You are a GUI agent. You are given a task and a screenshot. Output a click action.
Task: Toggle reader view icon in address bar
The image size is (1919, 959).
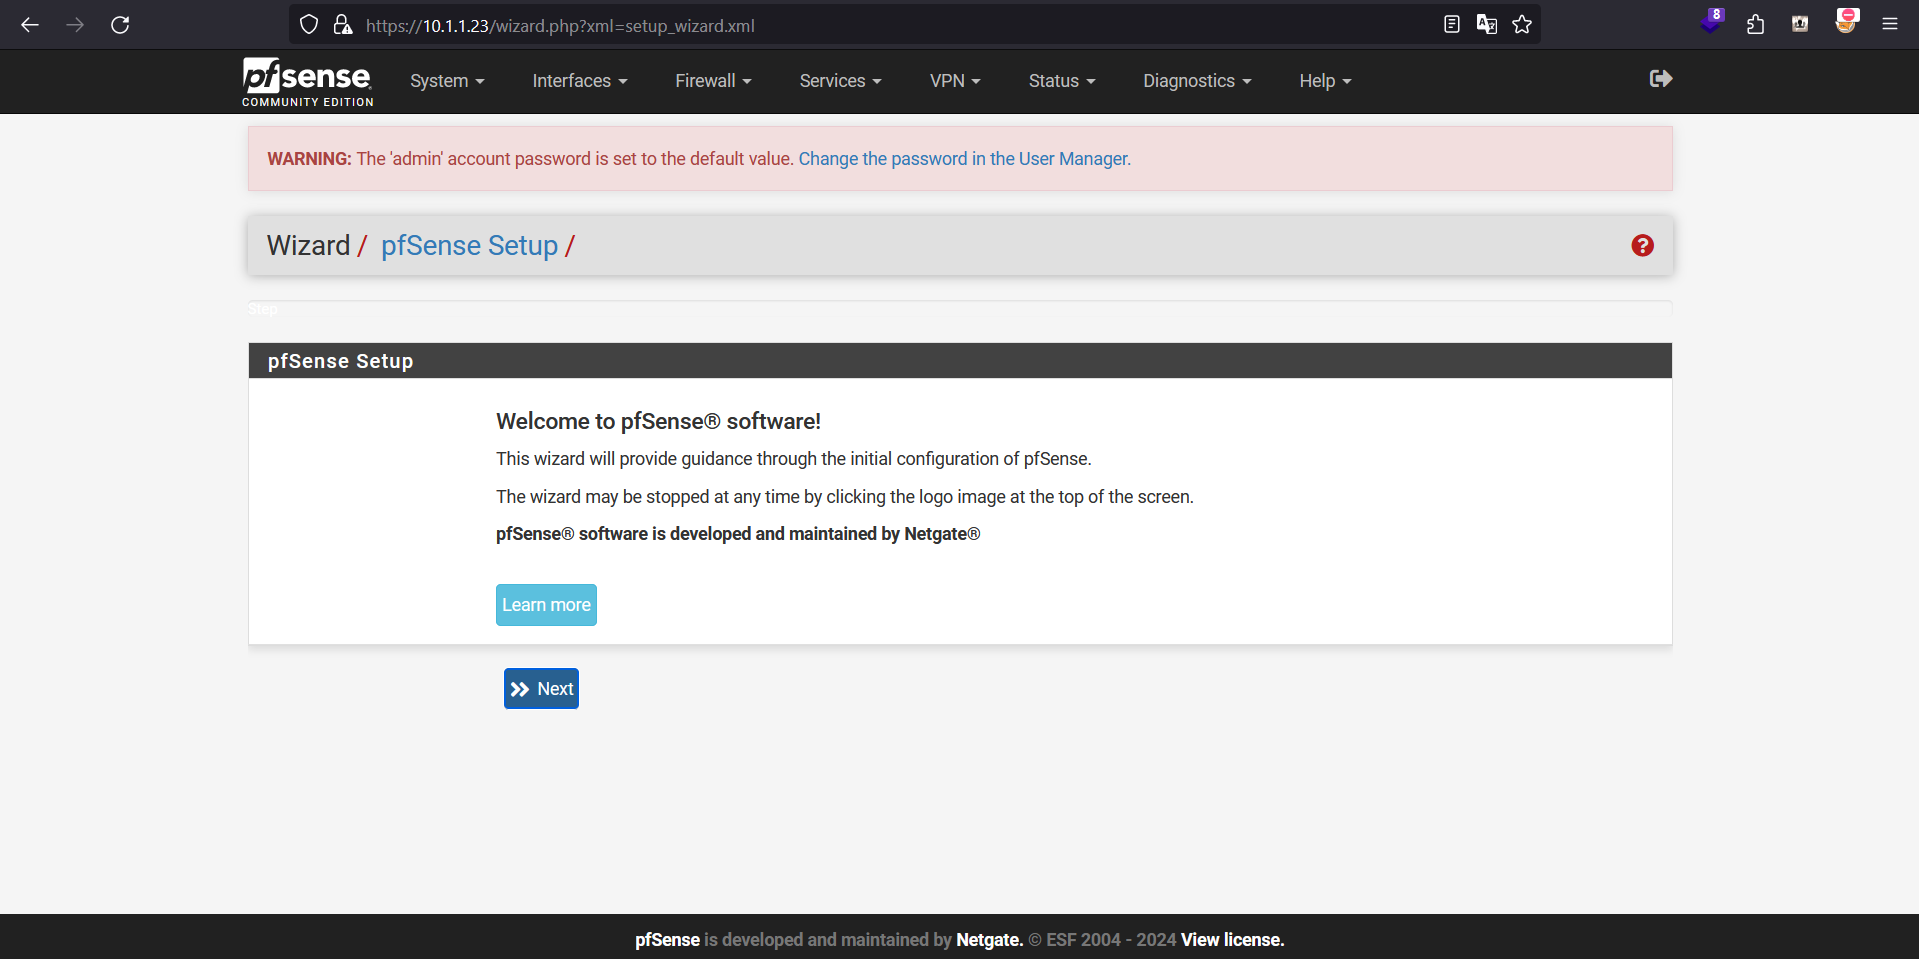(1452, 25)
